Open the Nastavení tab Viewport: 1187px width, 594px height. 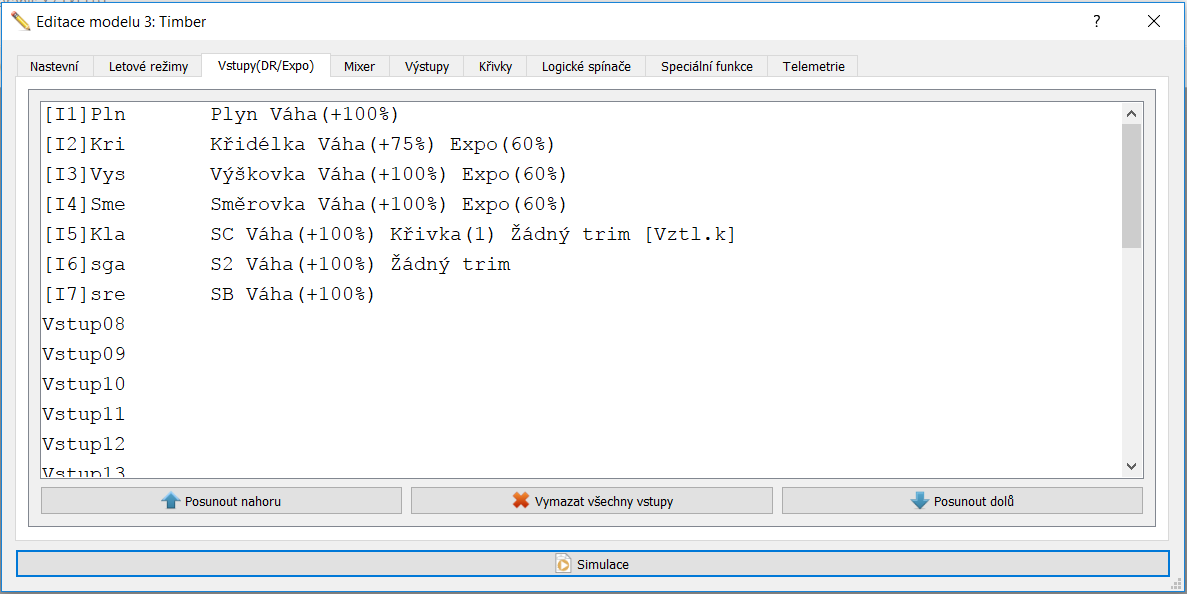55,67
